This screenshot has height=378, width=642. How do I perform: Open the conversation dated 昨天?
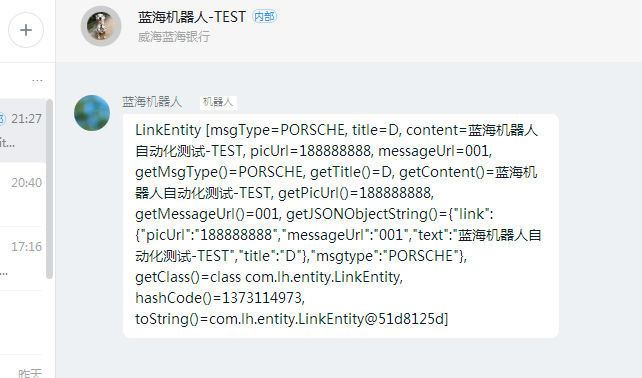[21, 367]
